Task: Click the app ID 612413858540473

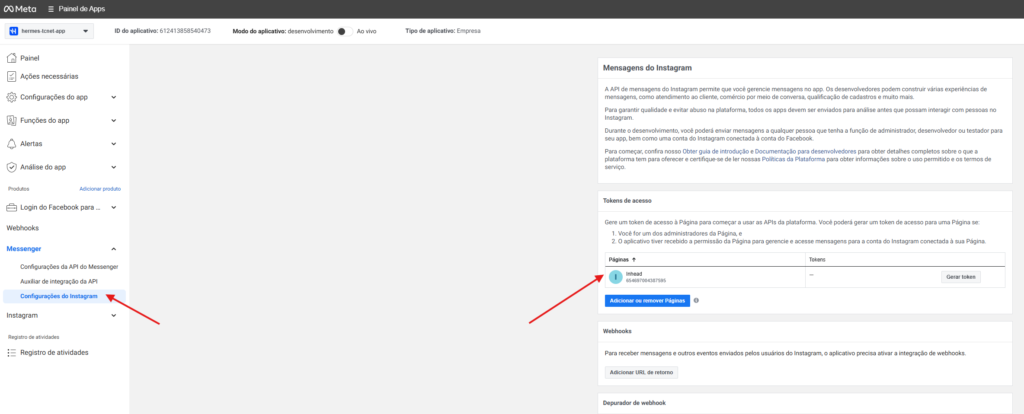Action: click(x=185, y=31)
